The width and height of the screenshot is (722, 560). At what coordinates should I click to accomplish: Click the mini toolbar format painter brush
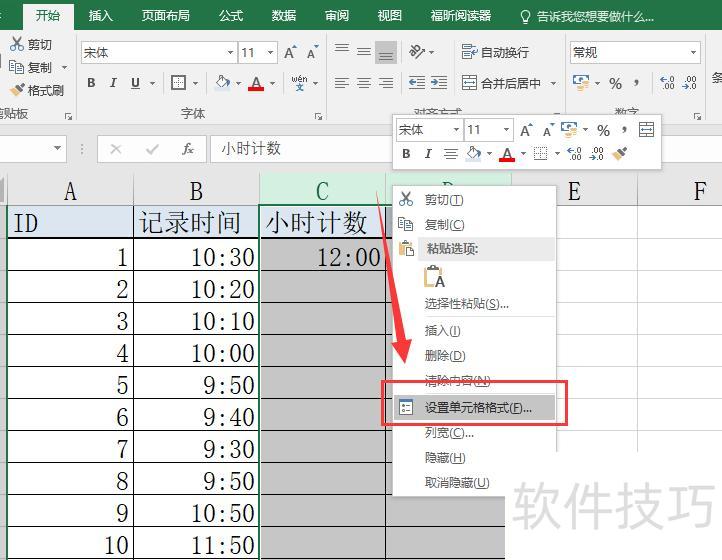(620, 153)
